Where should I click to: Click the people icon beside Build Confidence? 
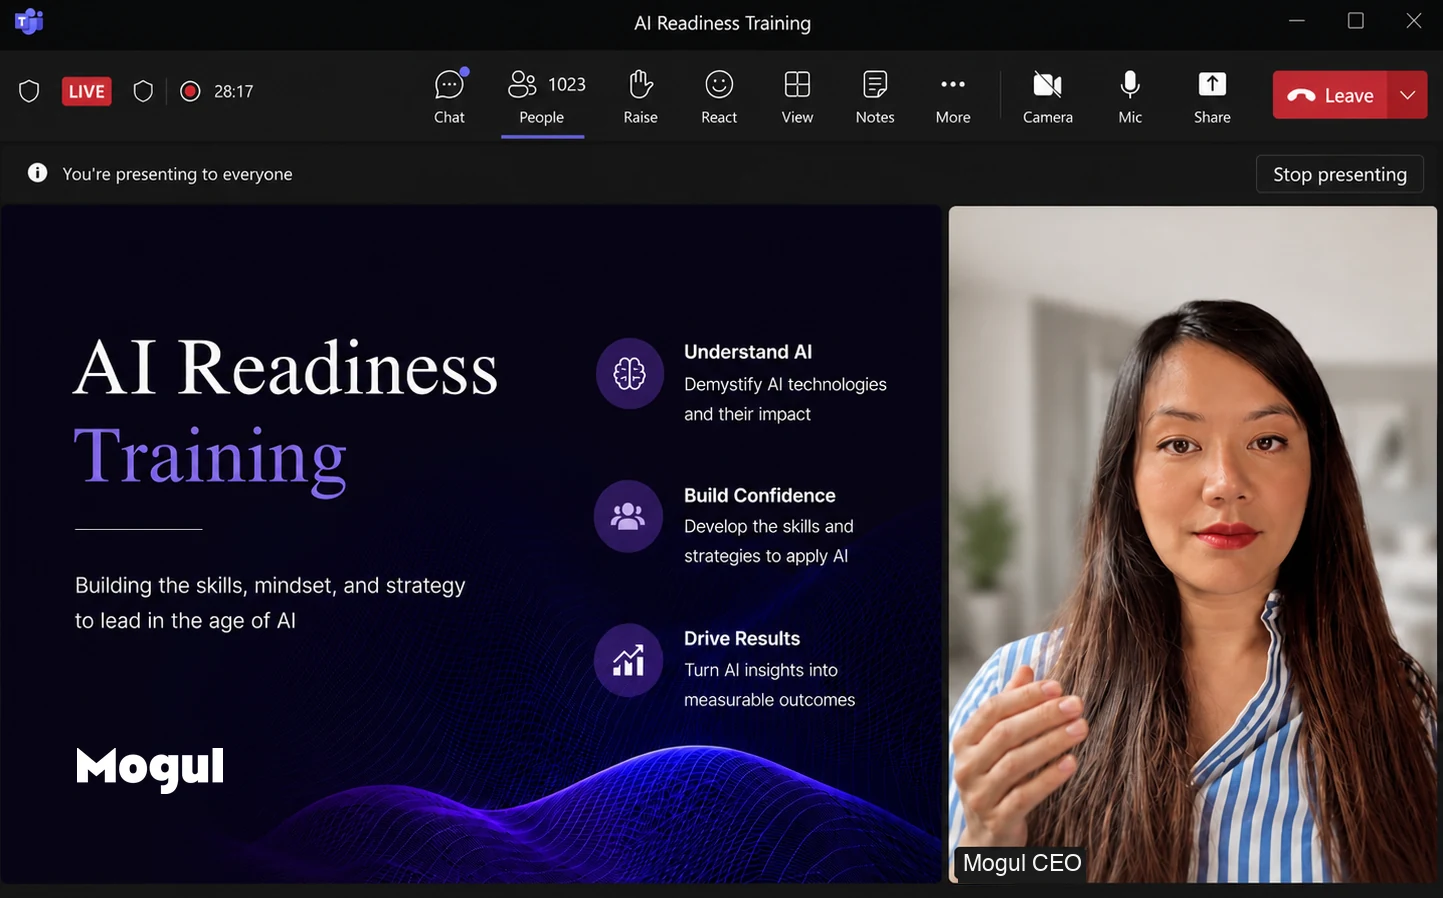point(628,516)
